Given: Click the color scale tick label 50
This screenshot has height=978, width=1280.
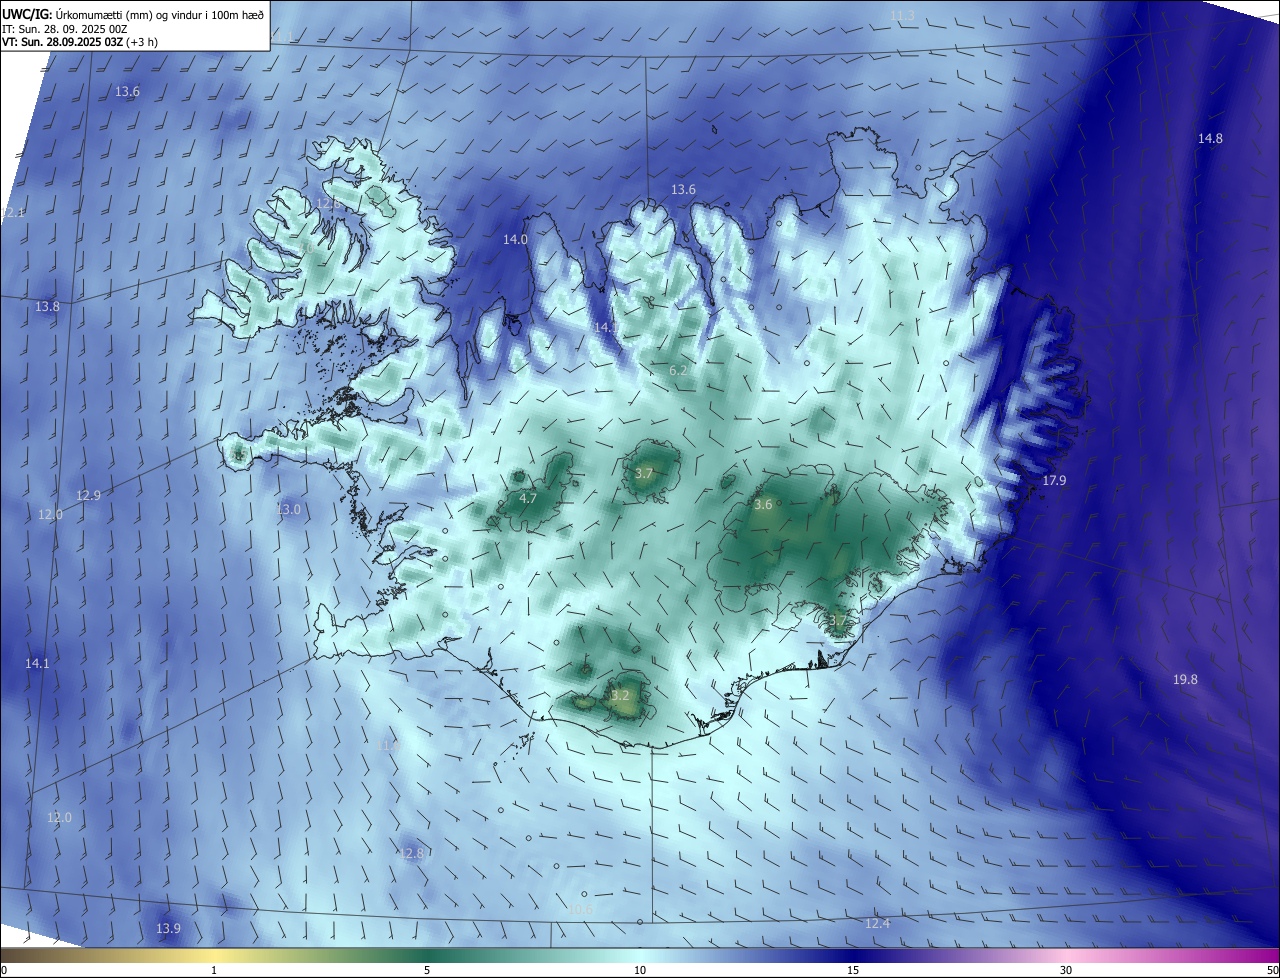Looking at the screenshot, I should [x=1272, y=970].
